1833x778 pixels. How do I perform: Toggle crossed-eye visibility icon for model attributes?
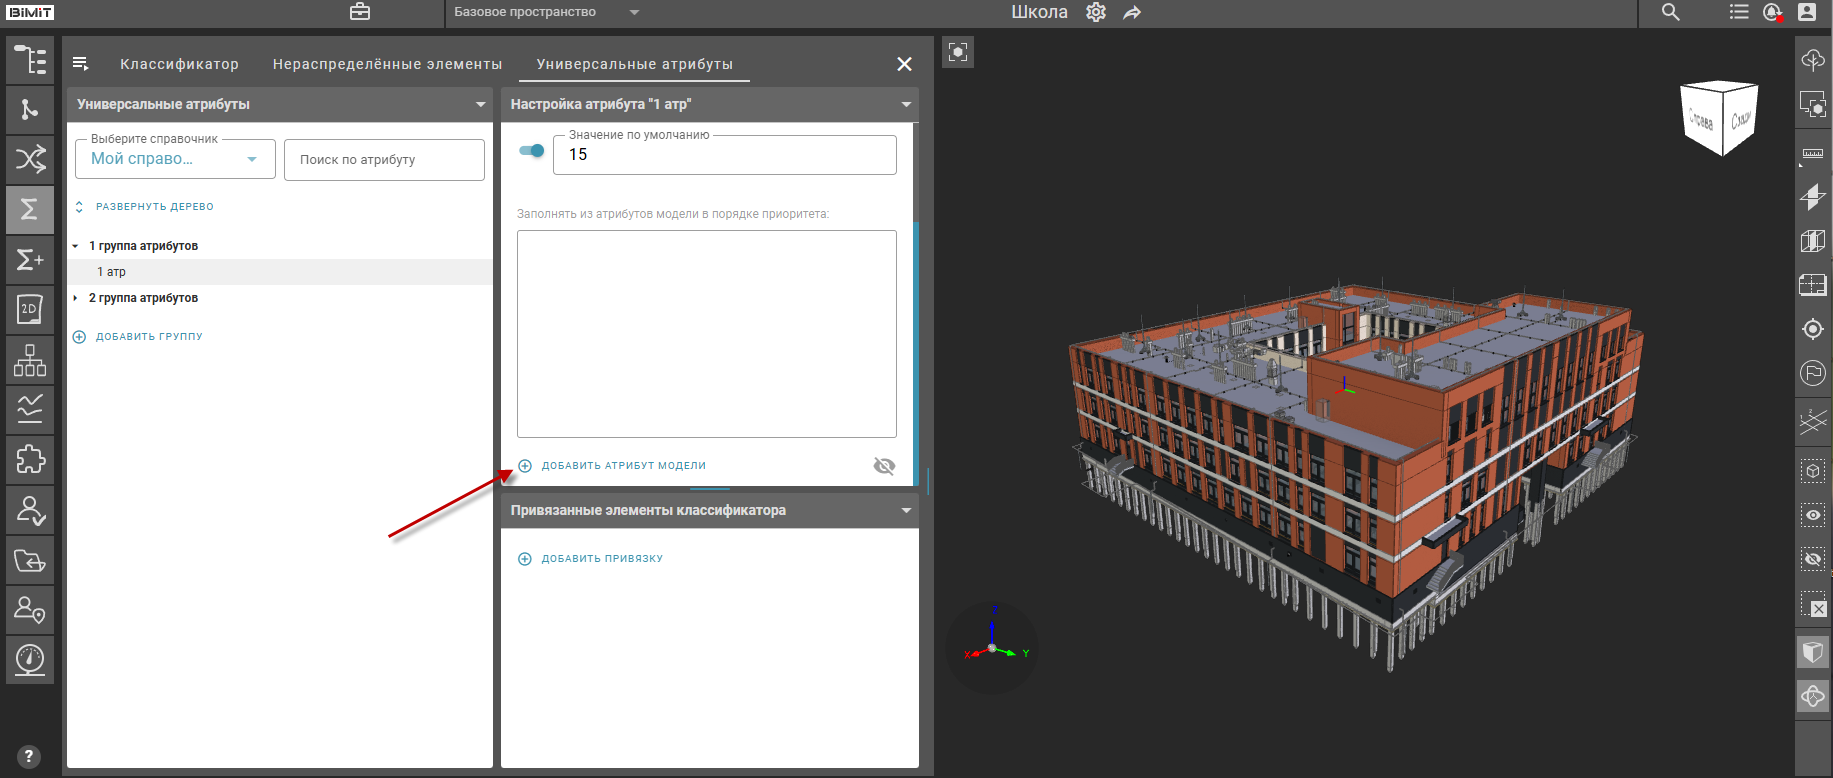pos(884,466)
